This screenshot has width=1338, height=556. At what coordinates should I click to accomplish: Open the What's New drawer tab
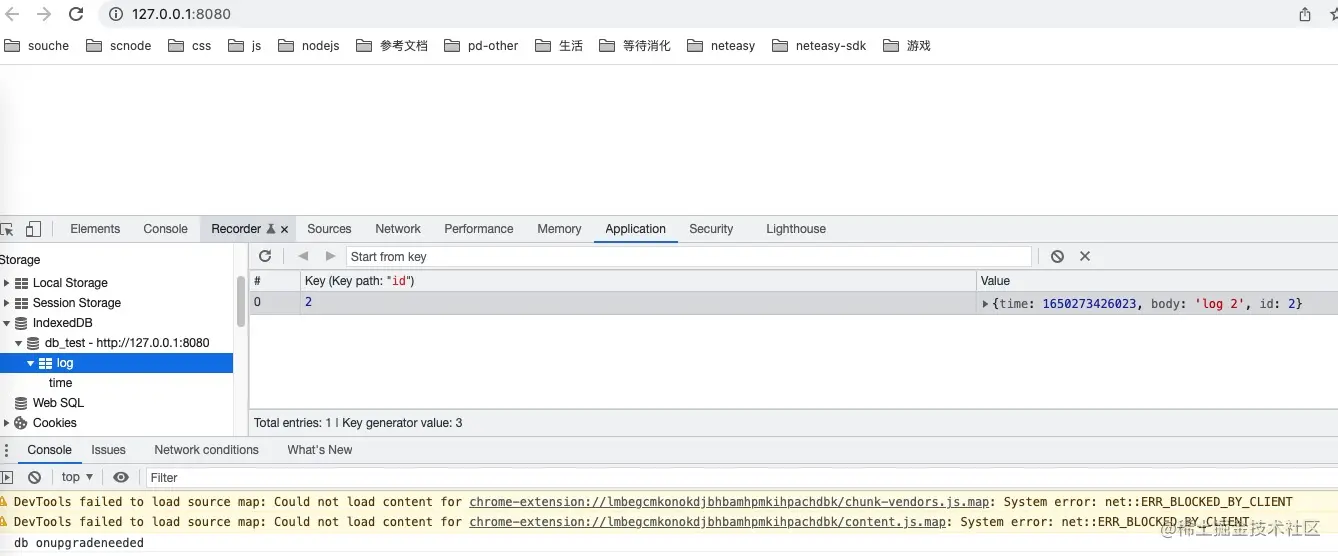[x=320, y=450]
